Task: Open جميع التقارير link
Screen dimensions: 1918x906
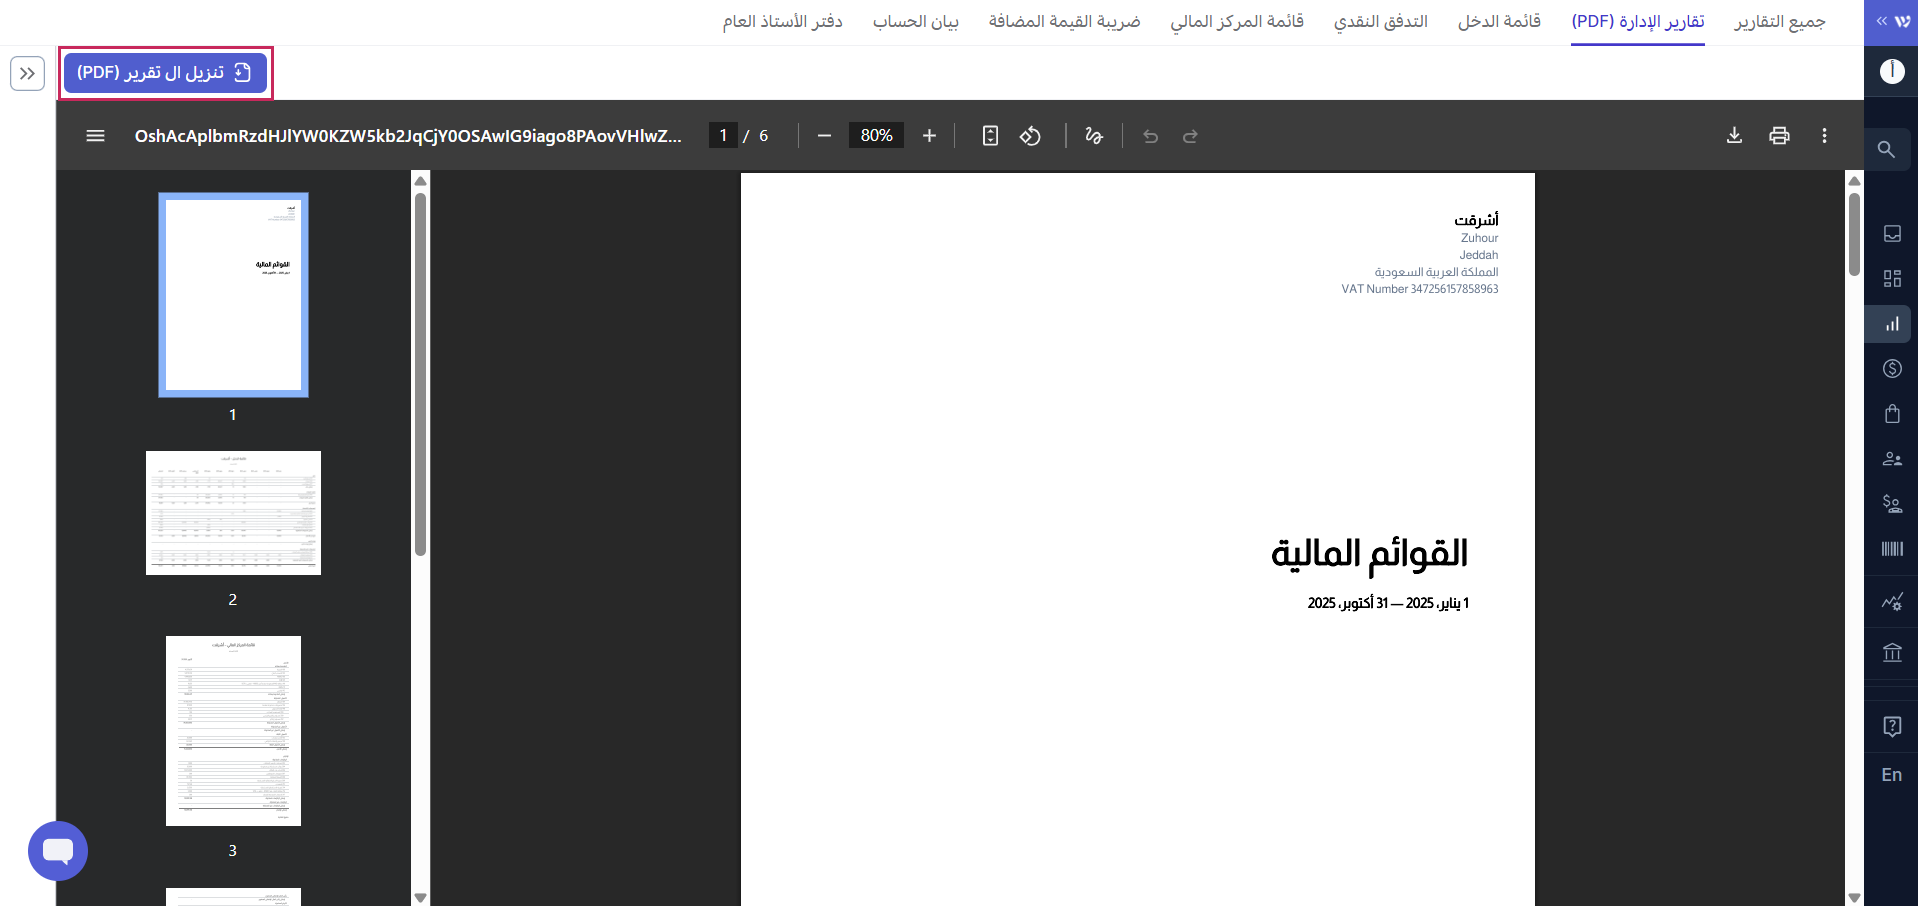Action: [x=1779, y=22]
